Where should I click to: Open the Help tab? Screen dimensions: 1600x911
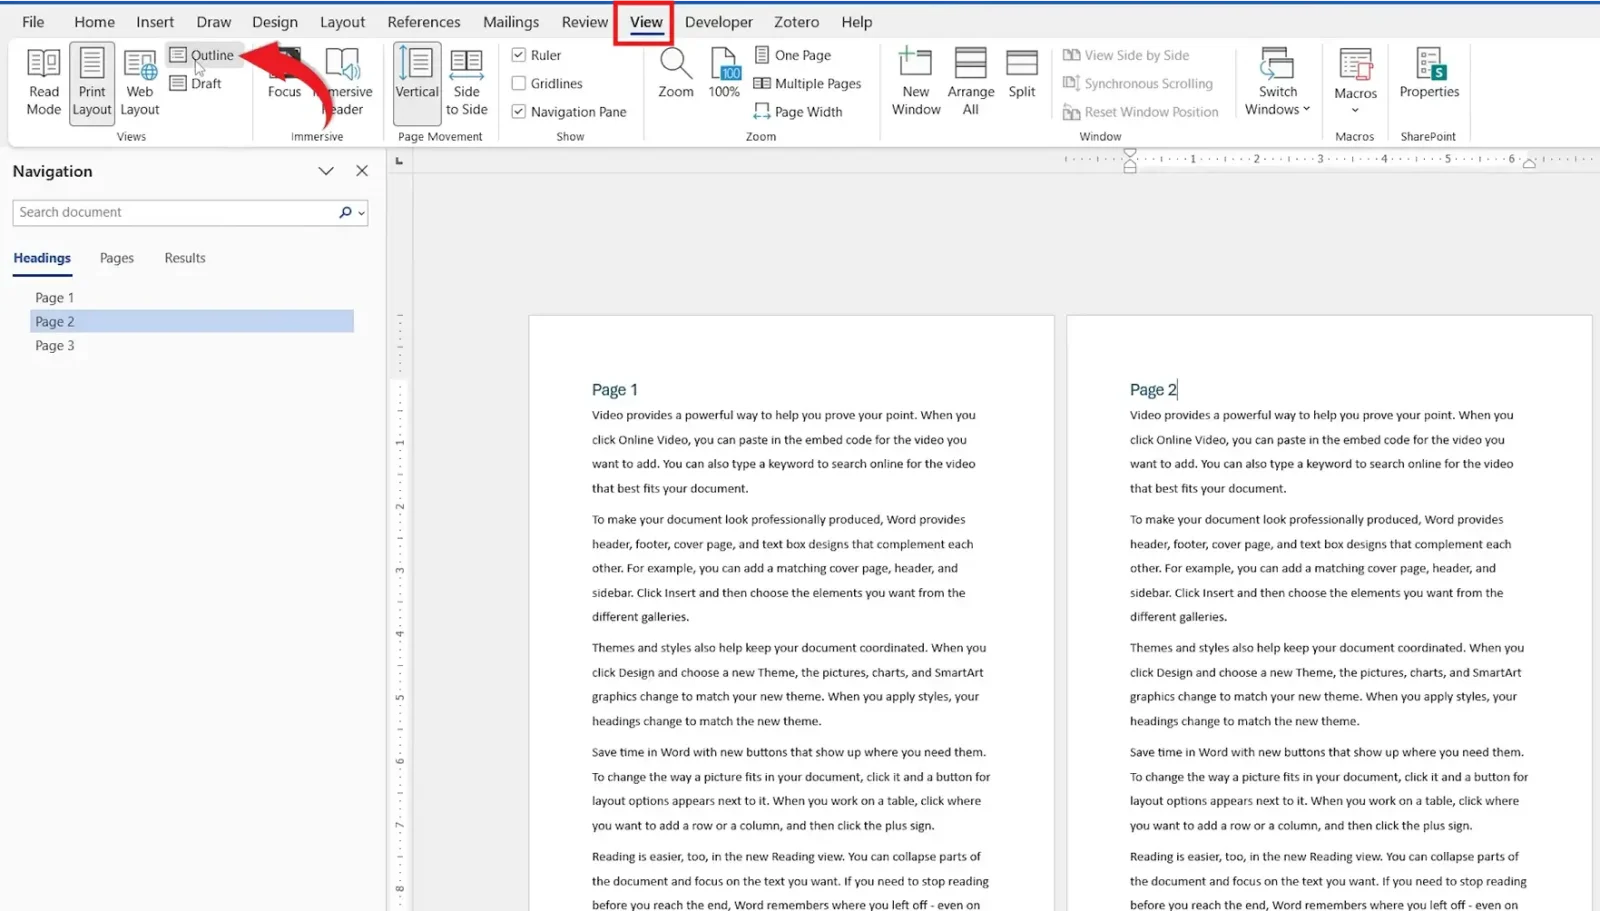[856, 21]
